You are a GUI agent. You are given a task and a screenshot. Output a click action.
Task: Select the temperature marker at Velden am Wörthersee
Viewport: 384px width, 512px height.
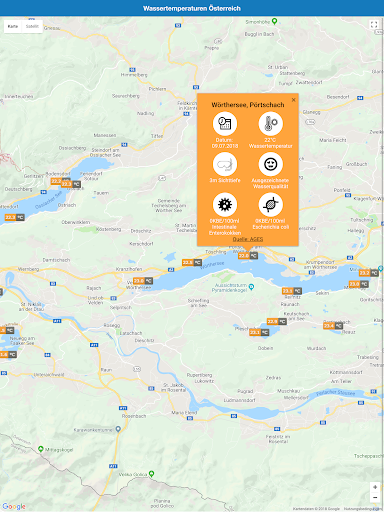143,281
